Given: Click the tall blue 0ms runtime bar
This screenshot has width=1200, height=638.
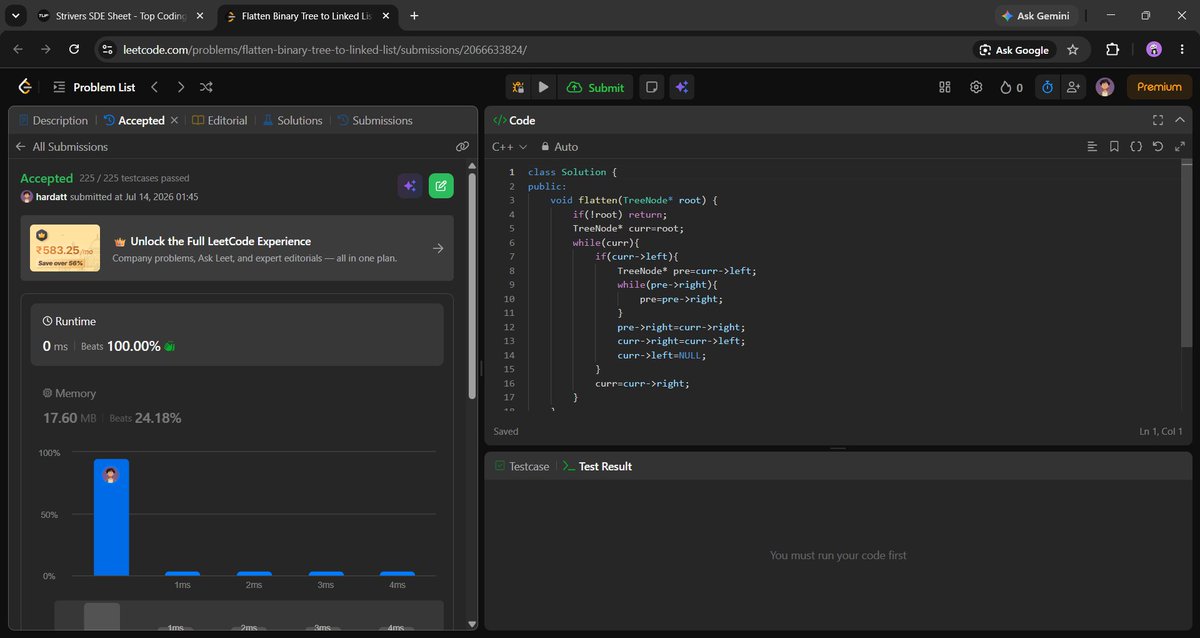Looking at the screenshot, I should tap(111, 517).
